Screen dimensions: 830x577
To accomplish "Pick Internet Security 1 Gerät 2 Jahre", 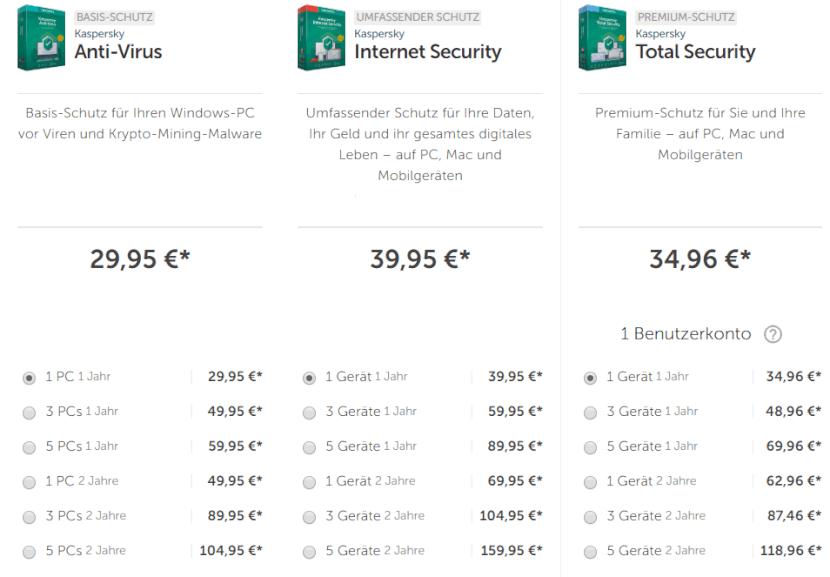I will [309, 482].
